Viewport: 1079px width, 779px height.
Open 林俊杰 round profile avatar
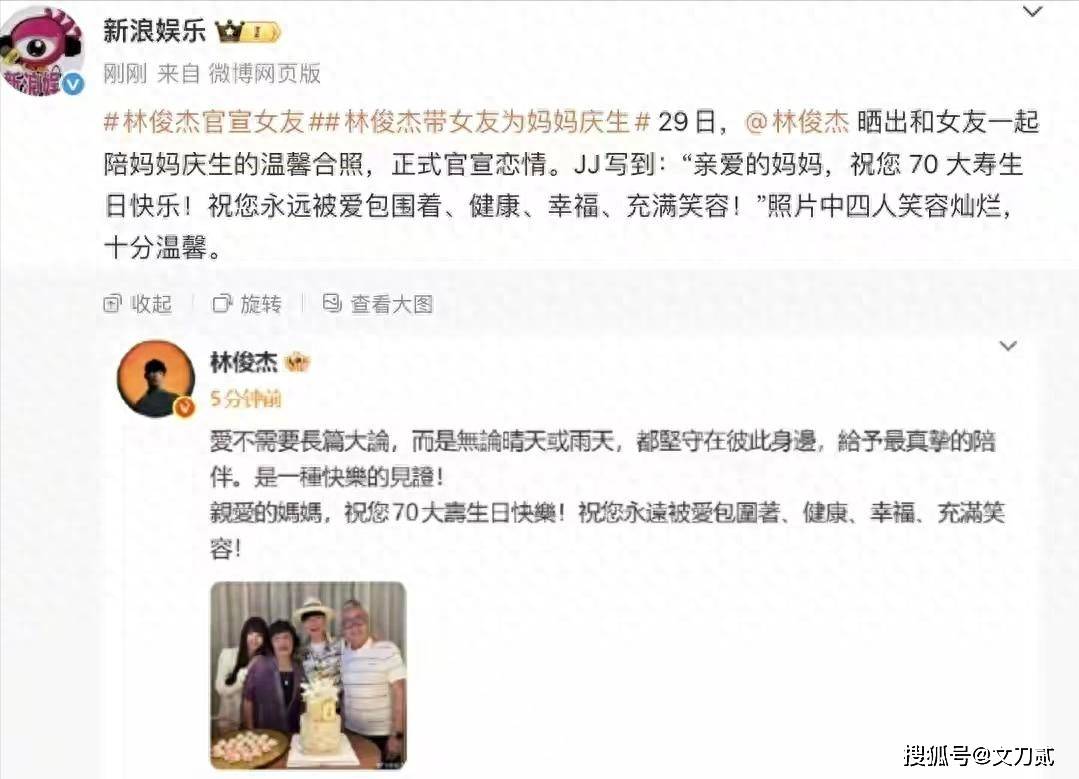tap(156, 378)
